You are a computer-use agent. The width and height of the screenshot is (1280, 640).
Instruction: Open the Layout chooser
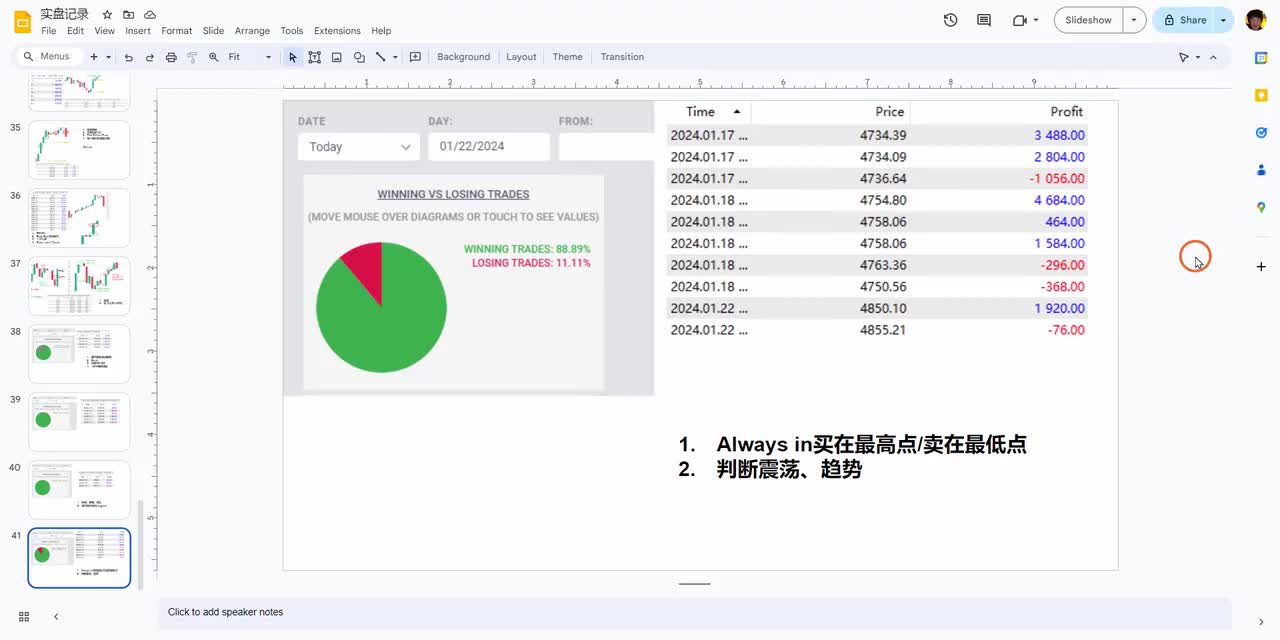(521, 57)
